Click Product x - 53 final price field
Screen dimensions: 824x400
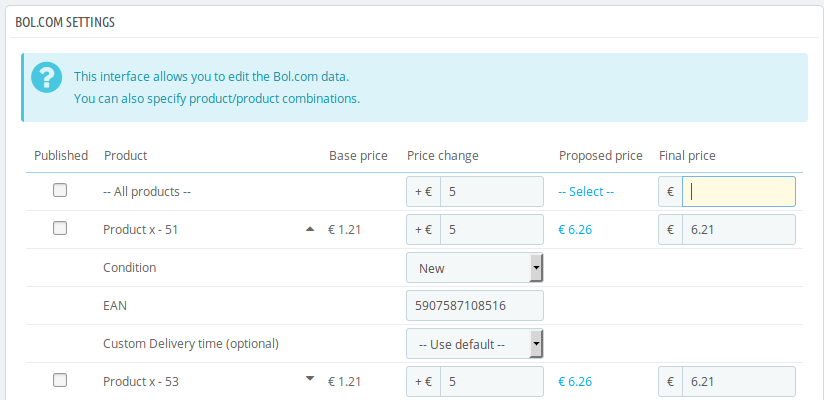pos(738,382)
